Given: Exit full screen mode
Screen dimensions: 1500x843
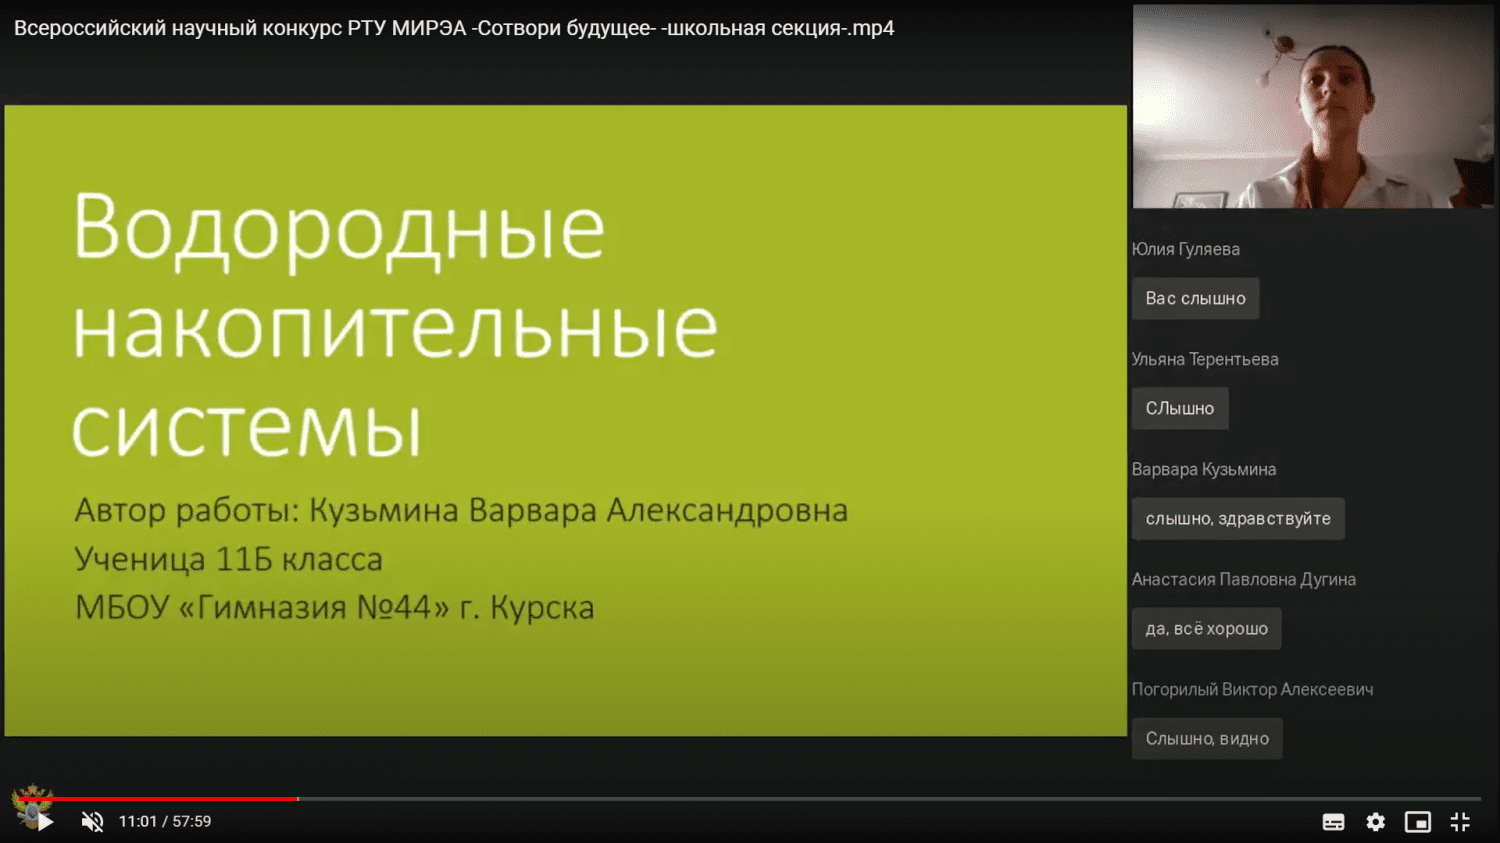Looking at the screenshot, I should [x=1460, y=822].
